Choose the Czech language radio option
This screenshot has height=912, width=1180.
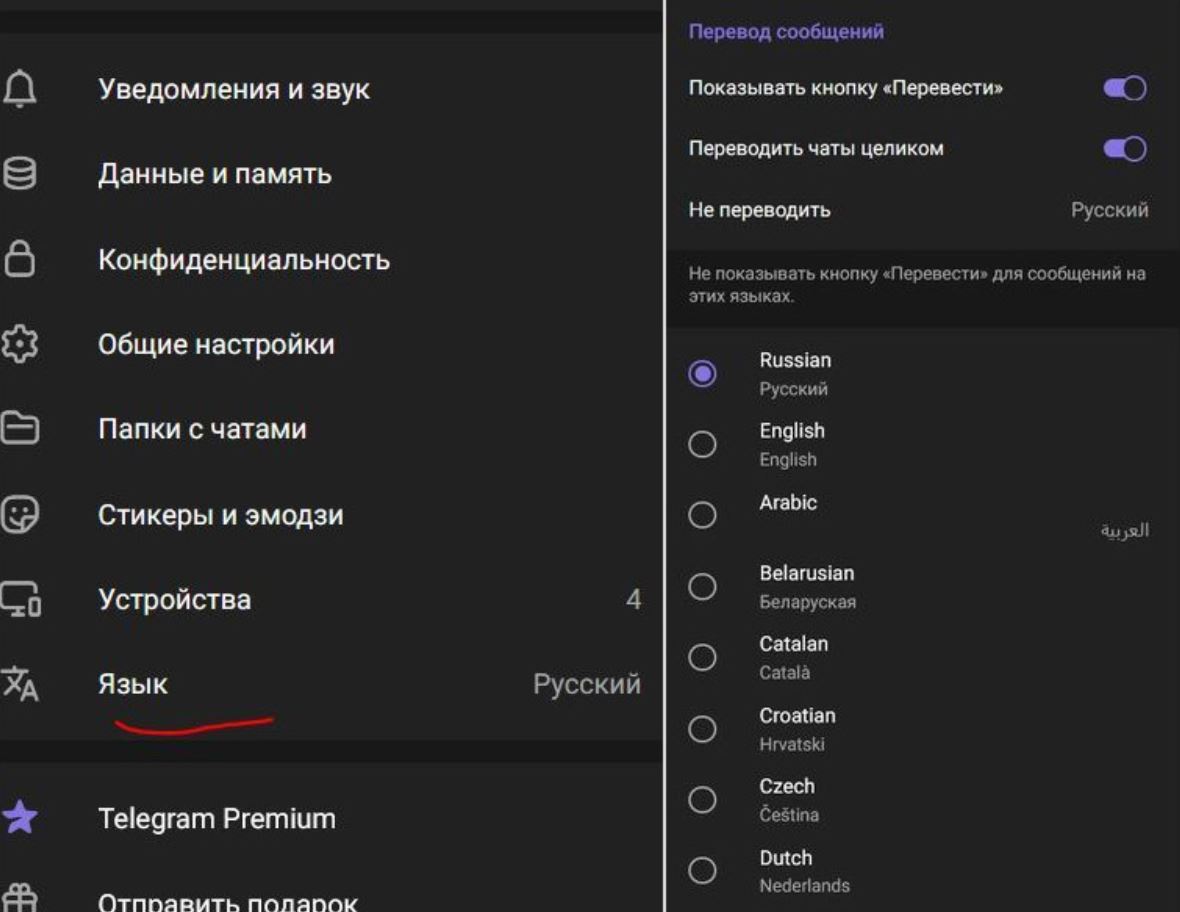coord(702,800)
